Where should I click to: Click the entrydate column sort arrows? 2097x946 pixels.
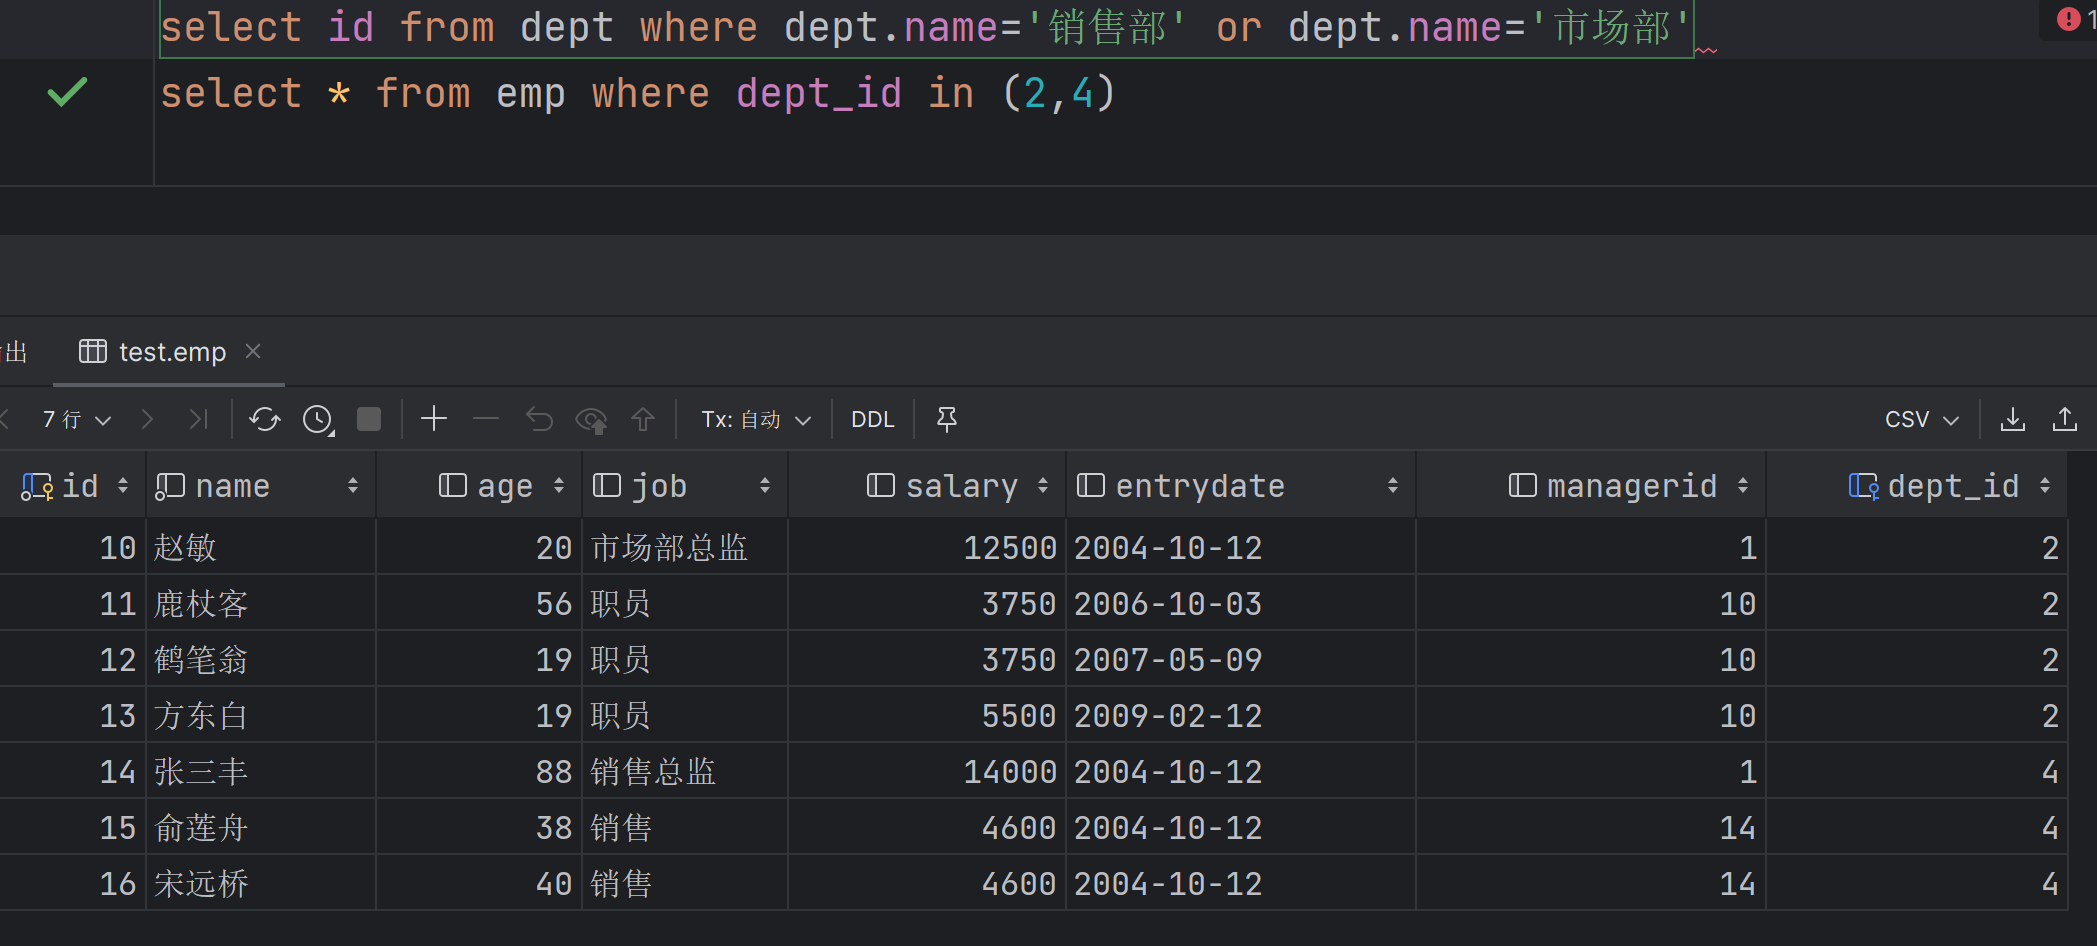[x=1393, y=486]
